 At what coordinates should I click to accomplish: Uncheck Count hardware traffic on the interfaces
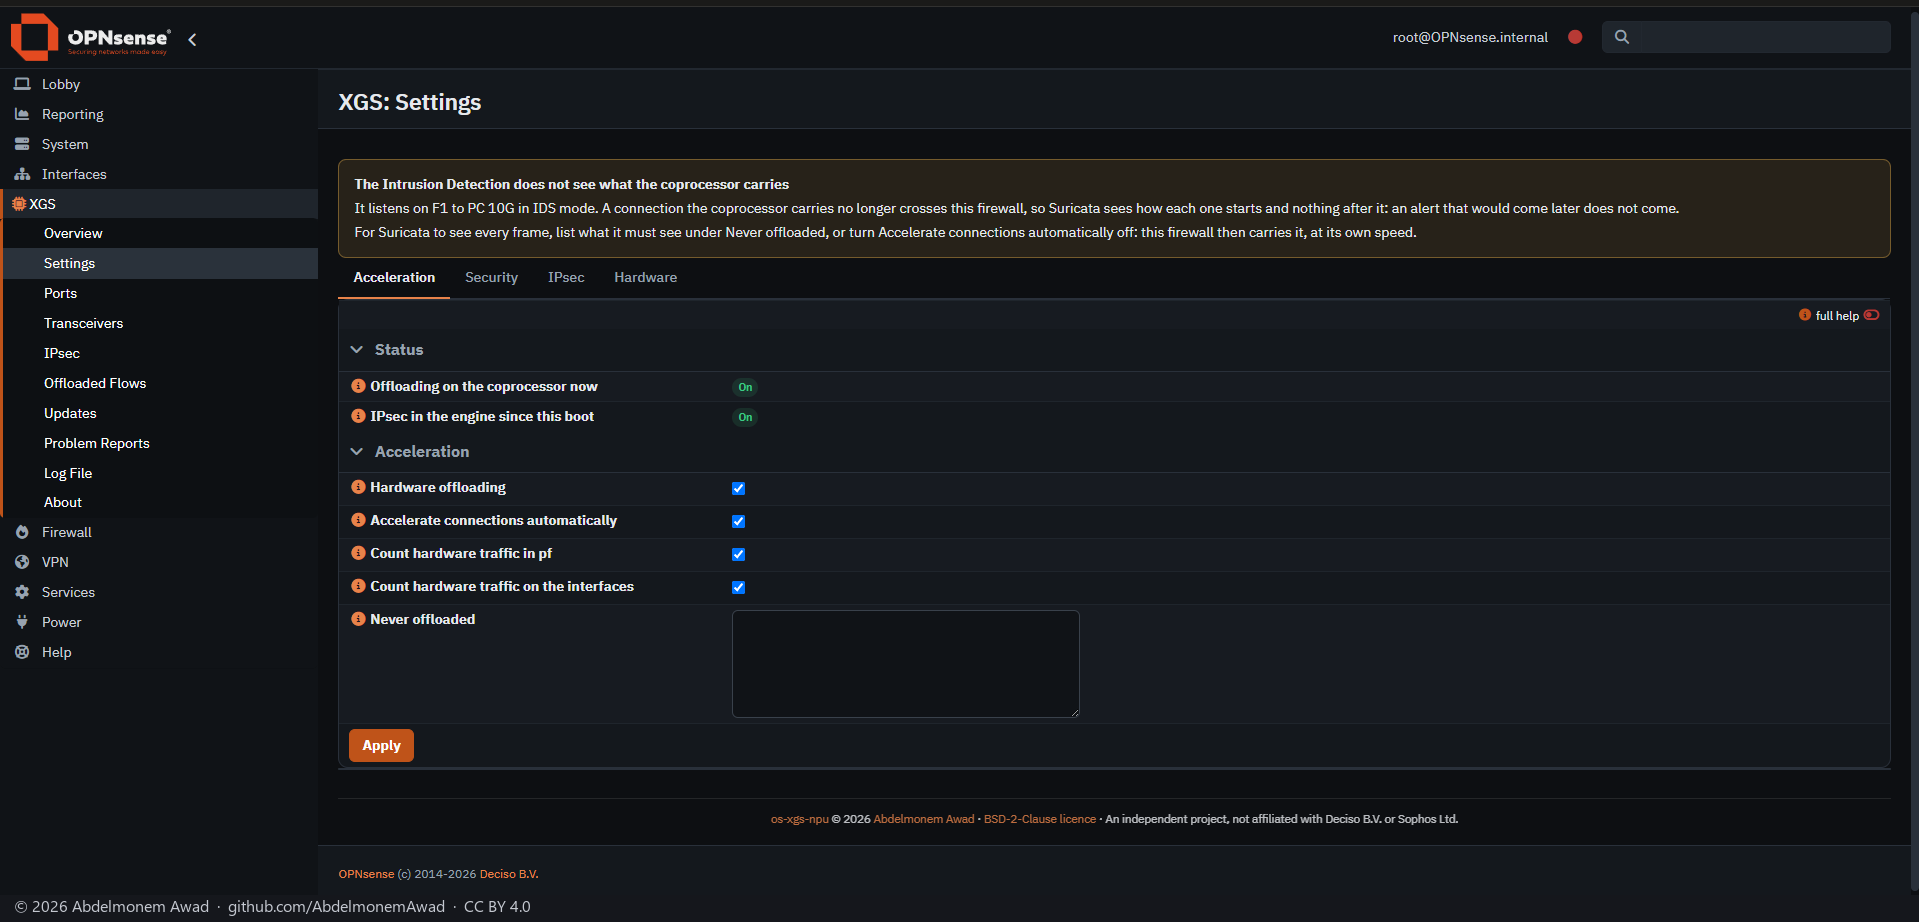tap(738, 587)
